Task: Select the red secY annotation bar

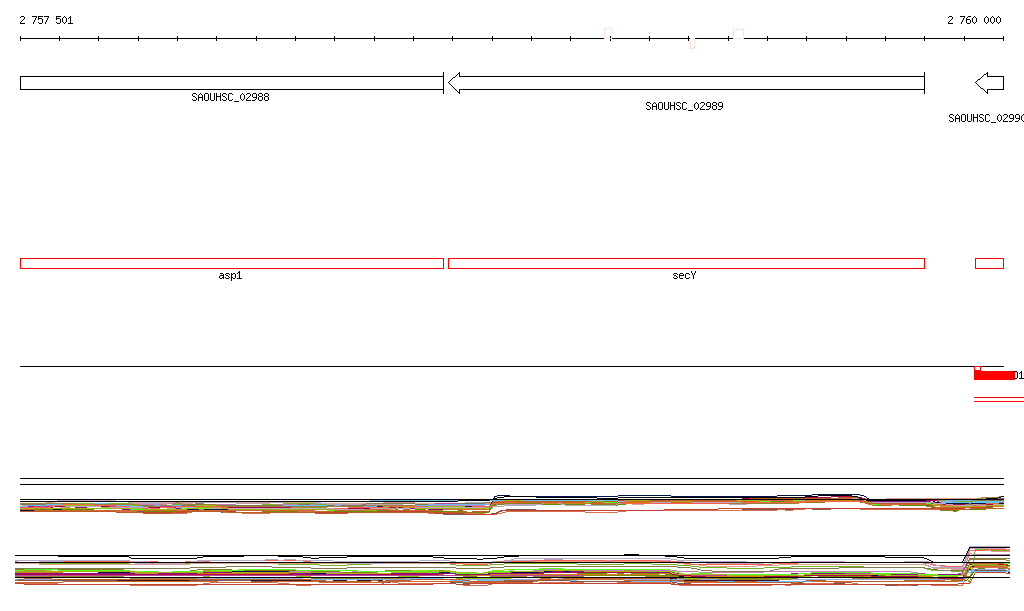Action: pos(686,264)
